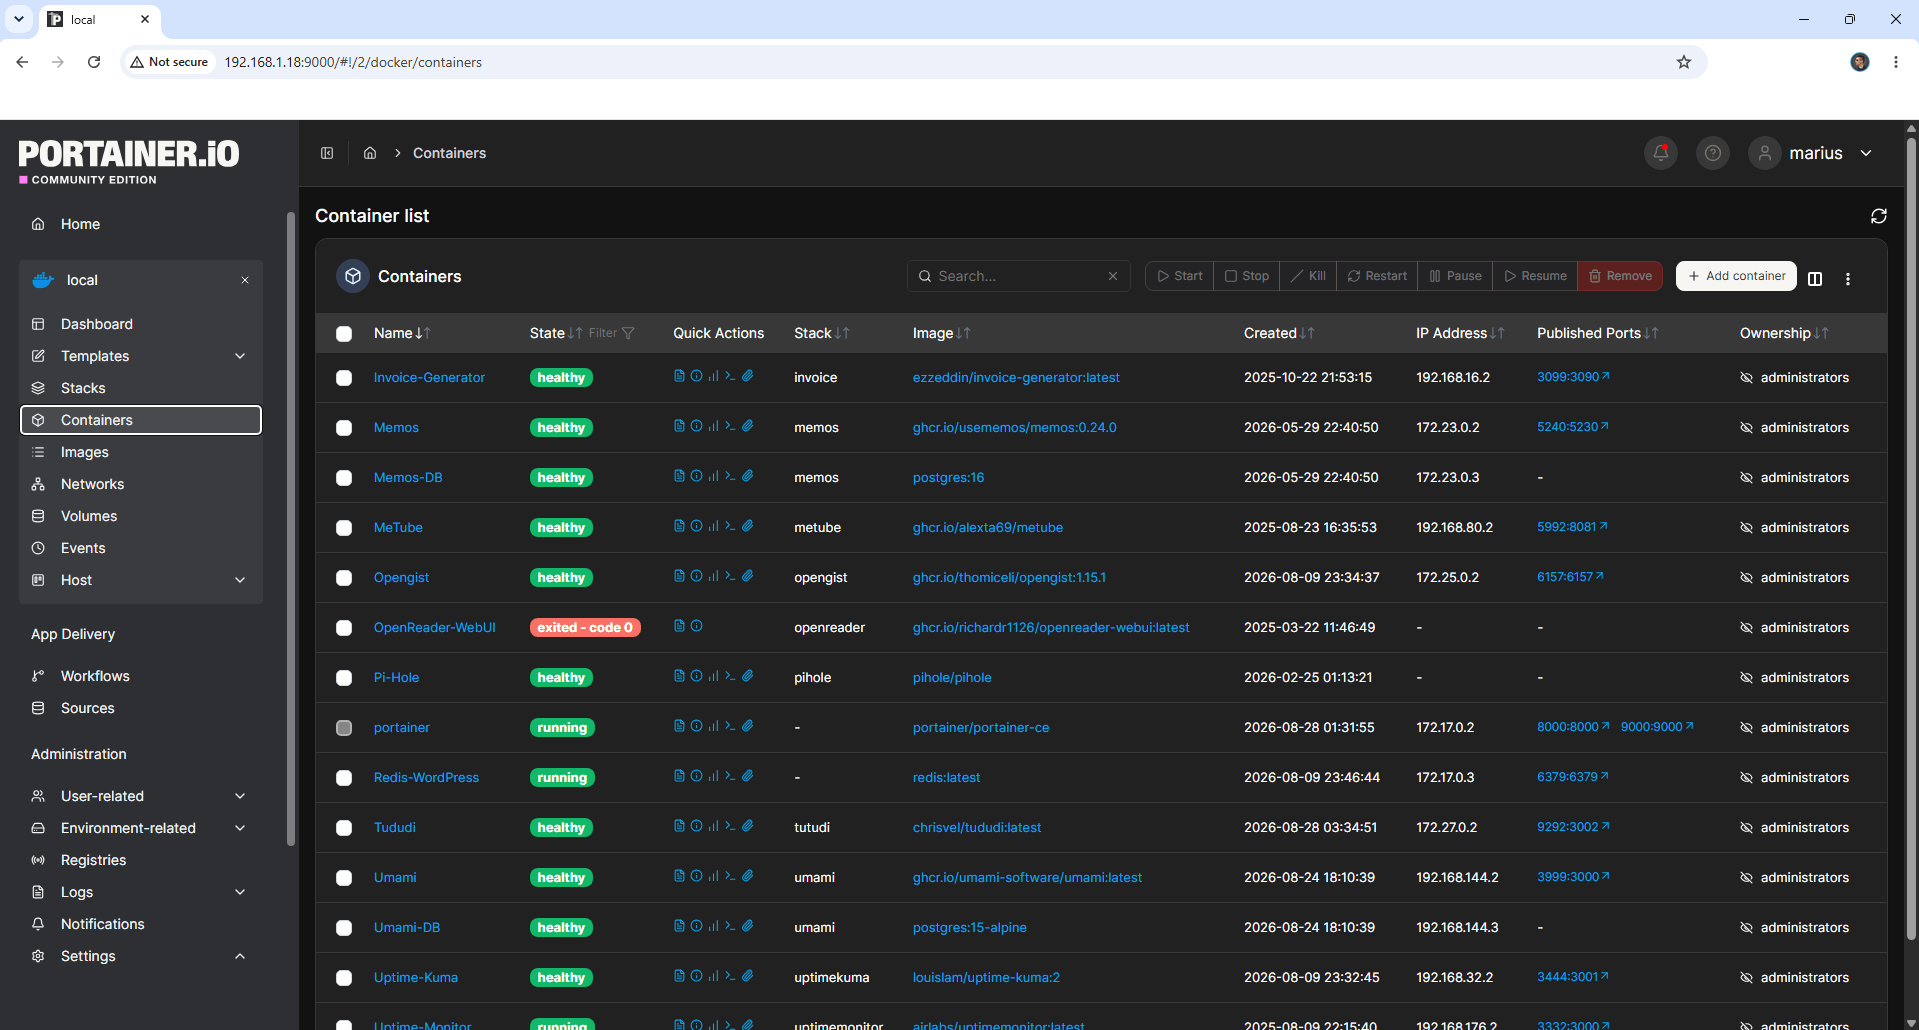Inspect the Uptime-Kuma container
This screenshot has width=1919, height=1030.
pyautogui.click(x=696, y=976)
